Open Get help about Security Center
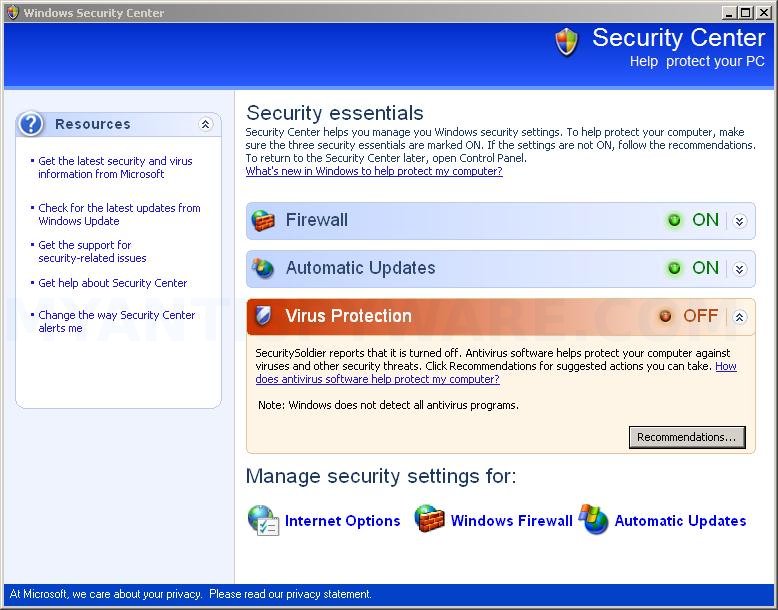The height and width of the screenshot is (610, 778). pyautogui.click(x=113, y=283)
